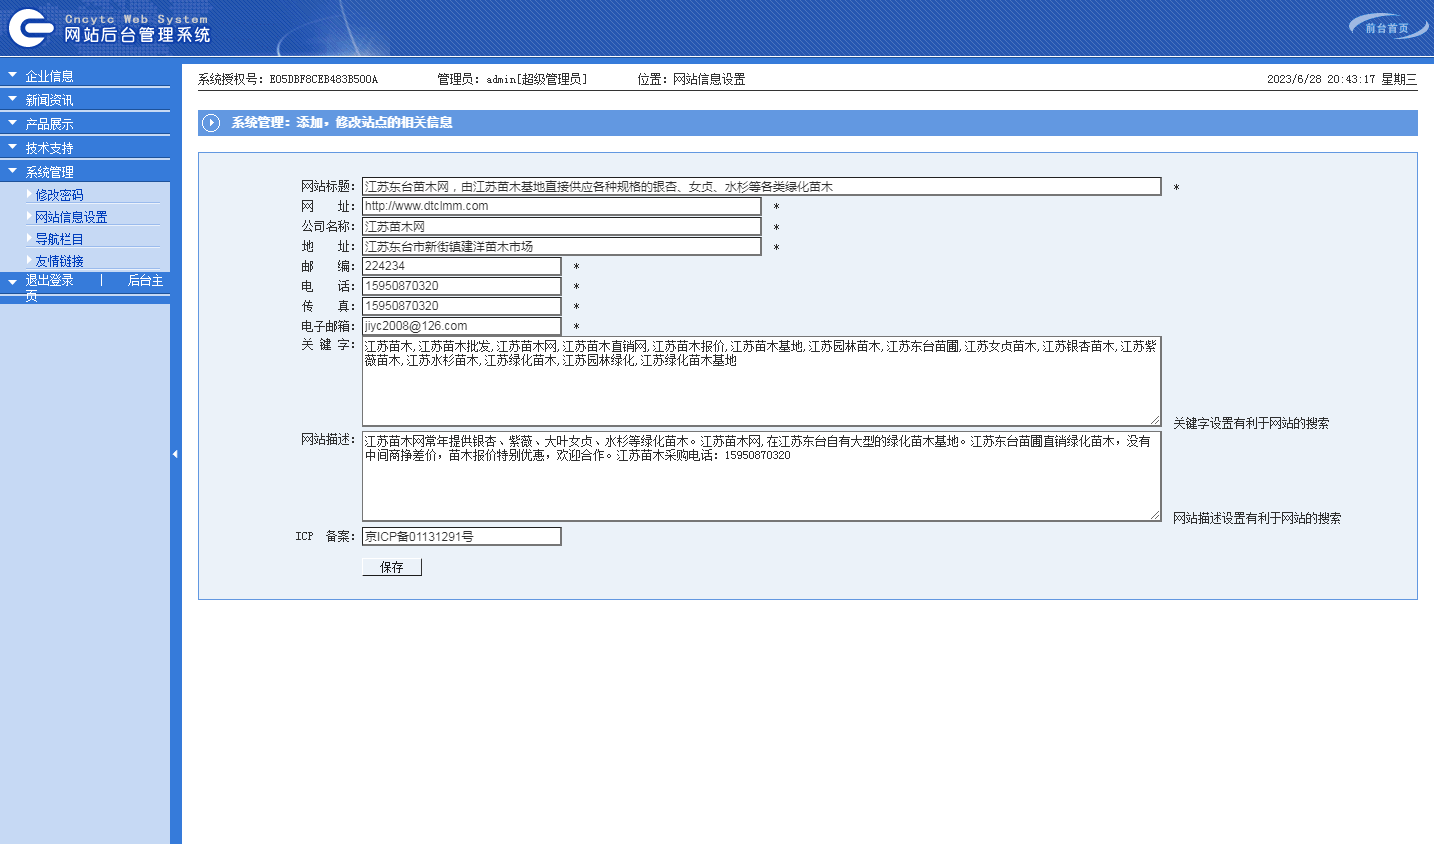Expand the 企业信息 menu section
Viewport: 1434px width, 844px height.
click(49, 76)
